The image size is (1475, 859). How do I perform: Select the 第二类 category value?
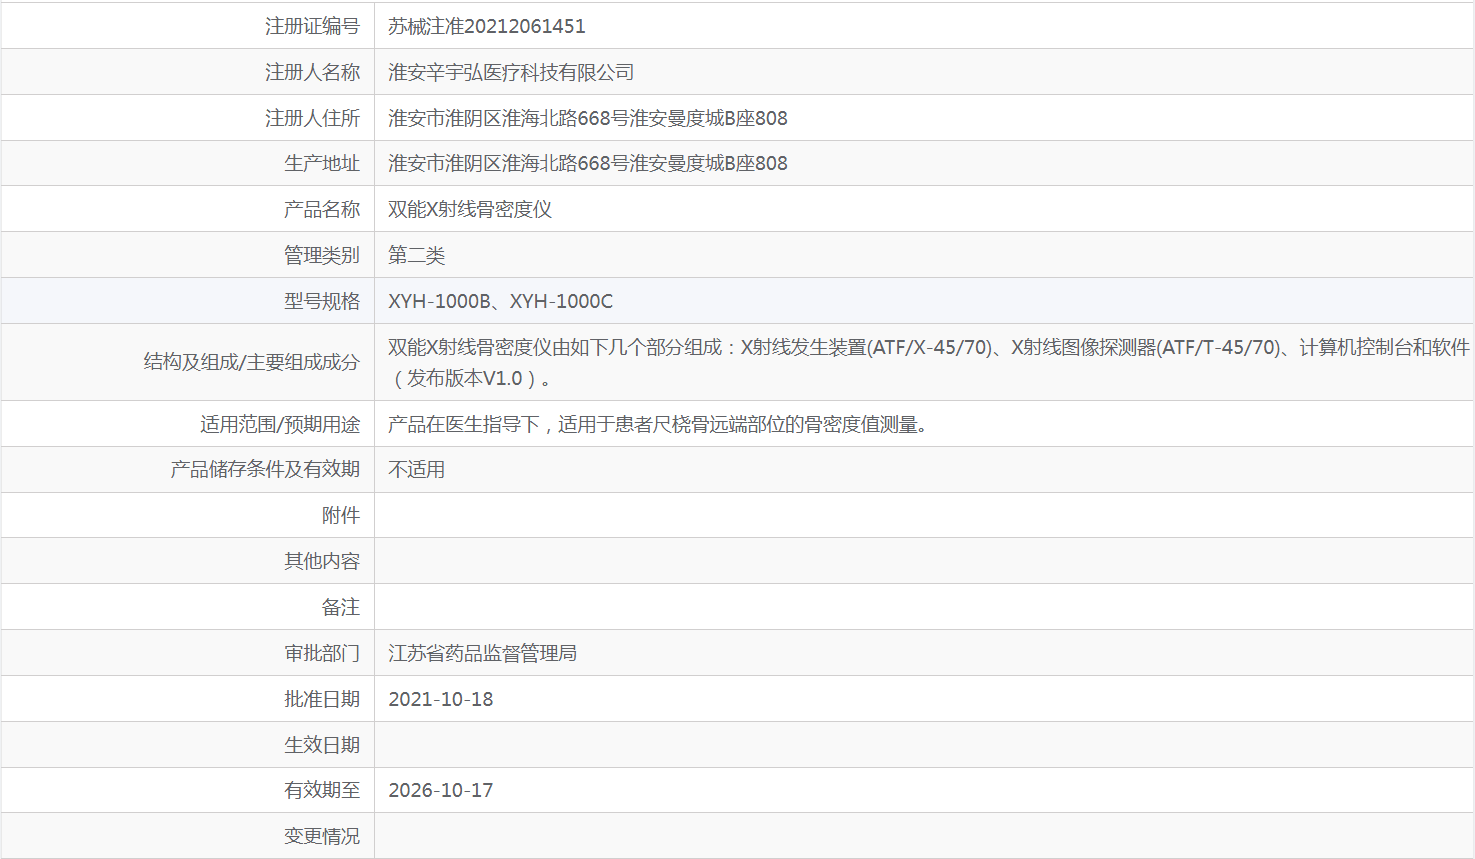(x=417, y=255)
